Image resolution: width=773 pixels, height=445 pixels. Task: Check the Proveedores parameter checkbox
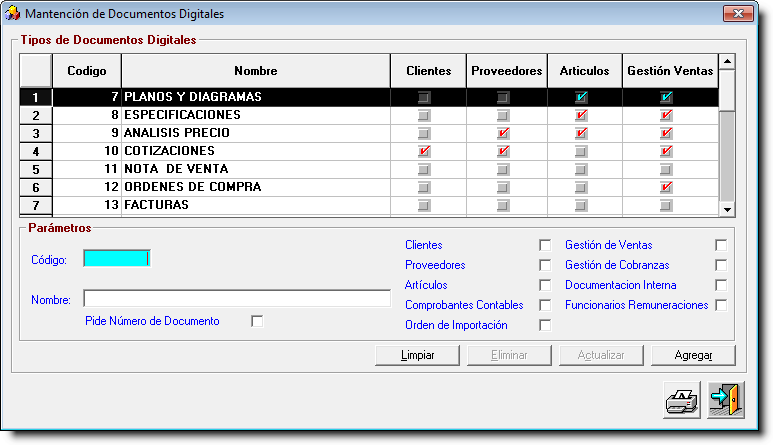[545, 265]
